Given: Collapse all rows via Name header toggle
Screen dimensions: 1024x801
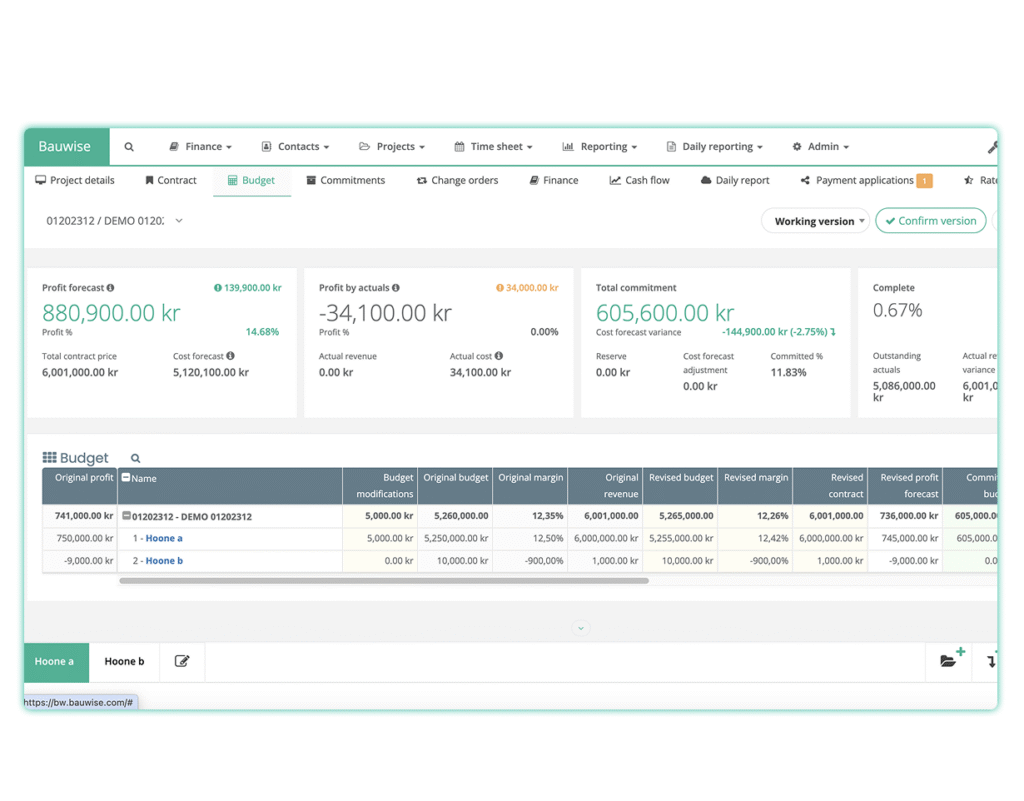Looking at the screenshot, I should coord(126,477).
